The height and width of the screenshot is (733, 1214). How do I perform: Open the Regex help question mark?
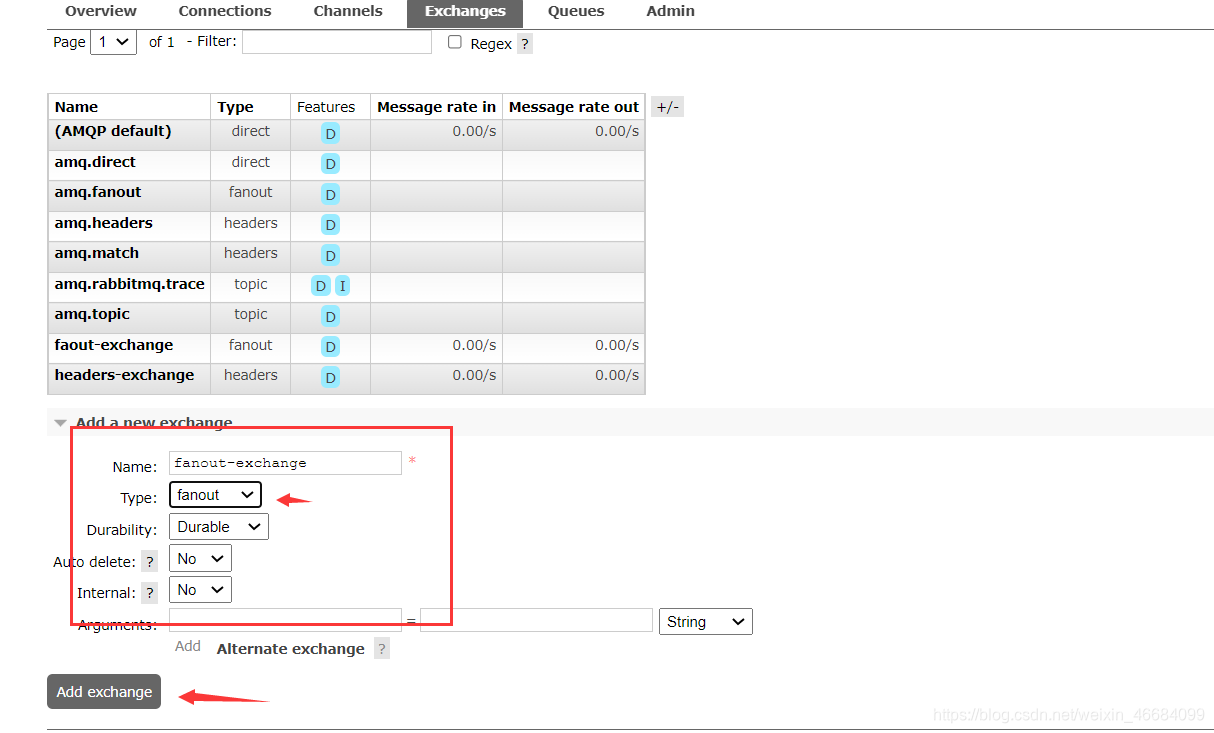click(525, 44)
